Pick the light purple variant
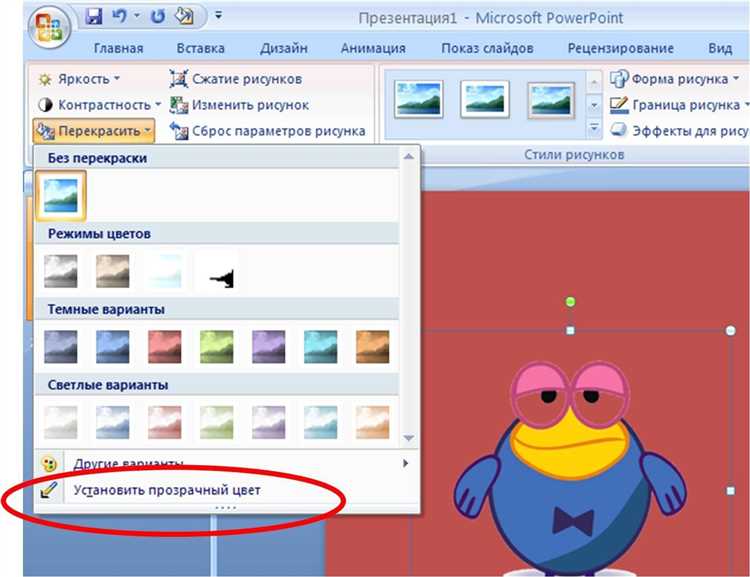 click(268, 422)
